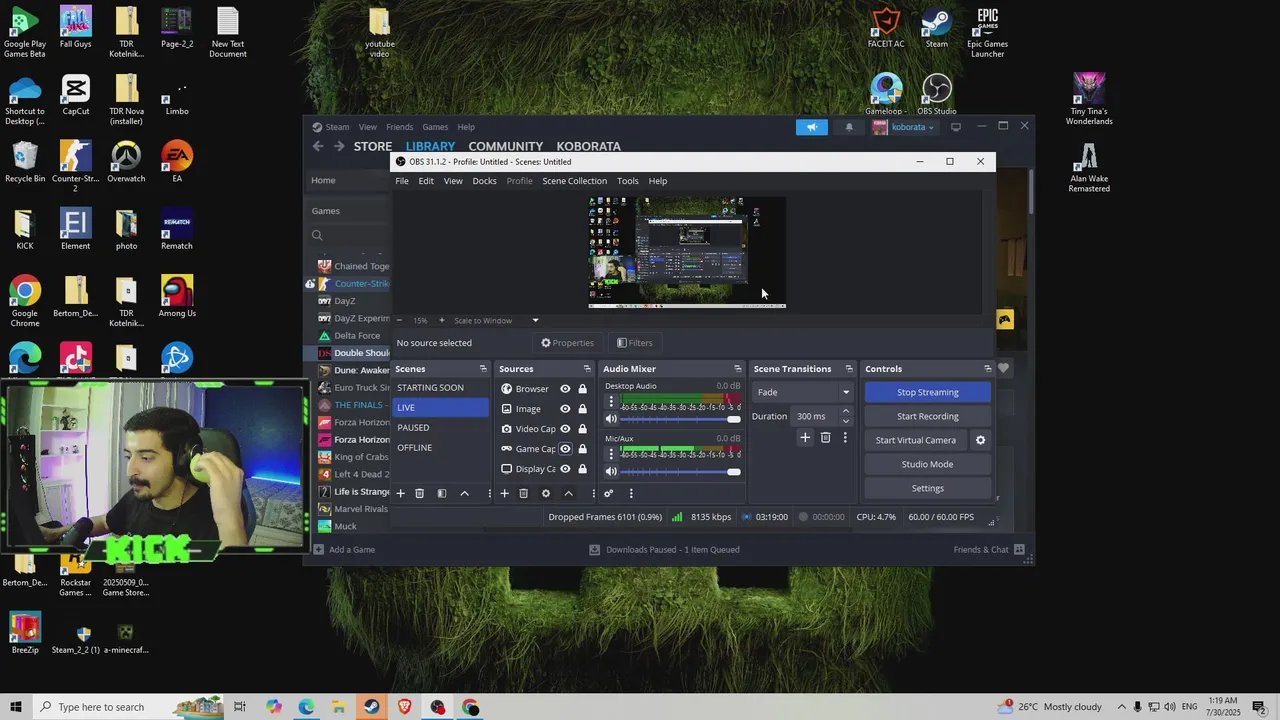Toggle lock on Browser source
Viewport: 1280px width, 720px height.
[582, 389]
